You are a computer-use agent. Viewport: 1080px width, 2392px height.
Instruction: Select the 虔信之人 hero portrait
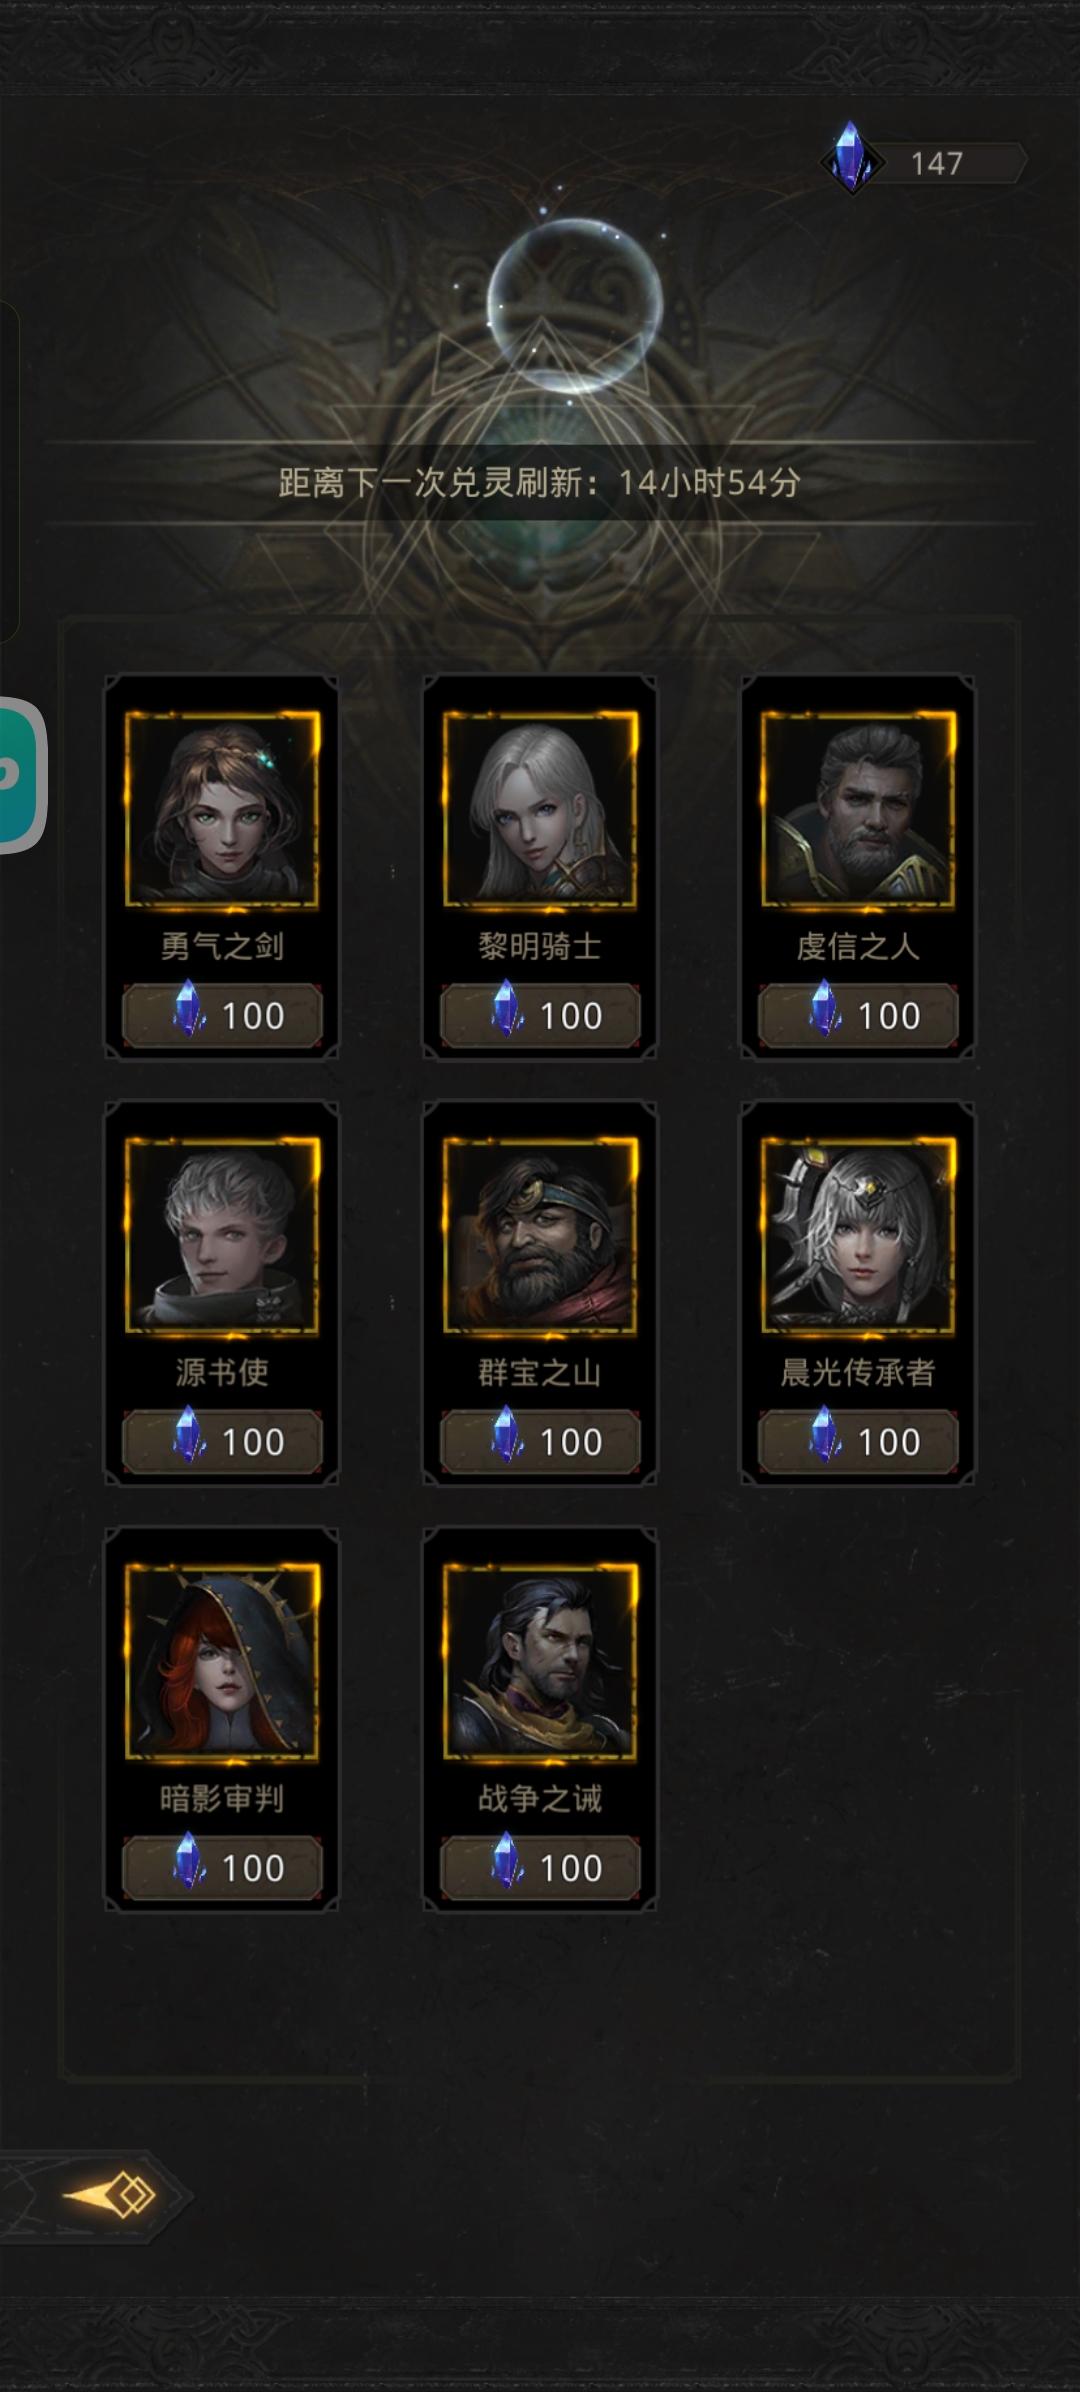click(858, 809)
